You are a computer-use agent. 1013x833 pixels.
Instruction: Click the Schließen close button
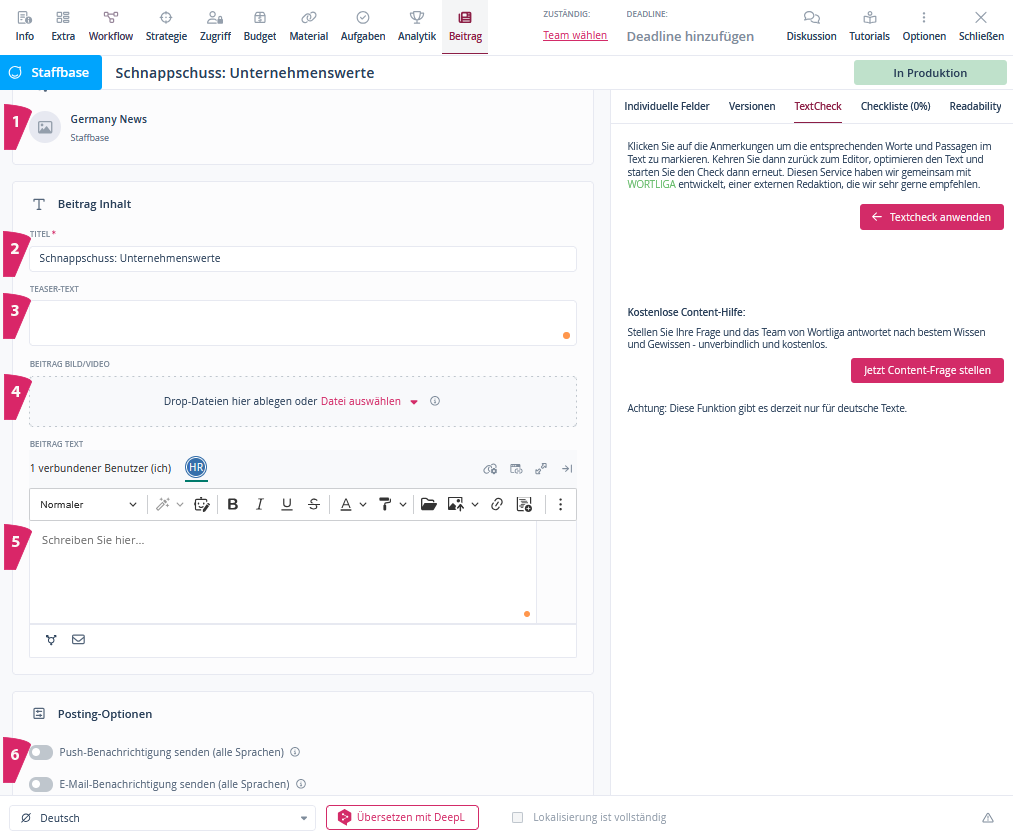coord(981,26)
